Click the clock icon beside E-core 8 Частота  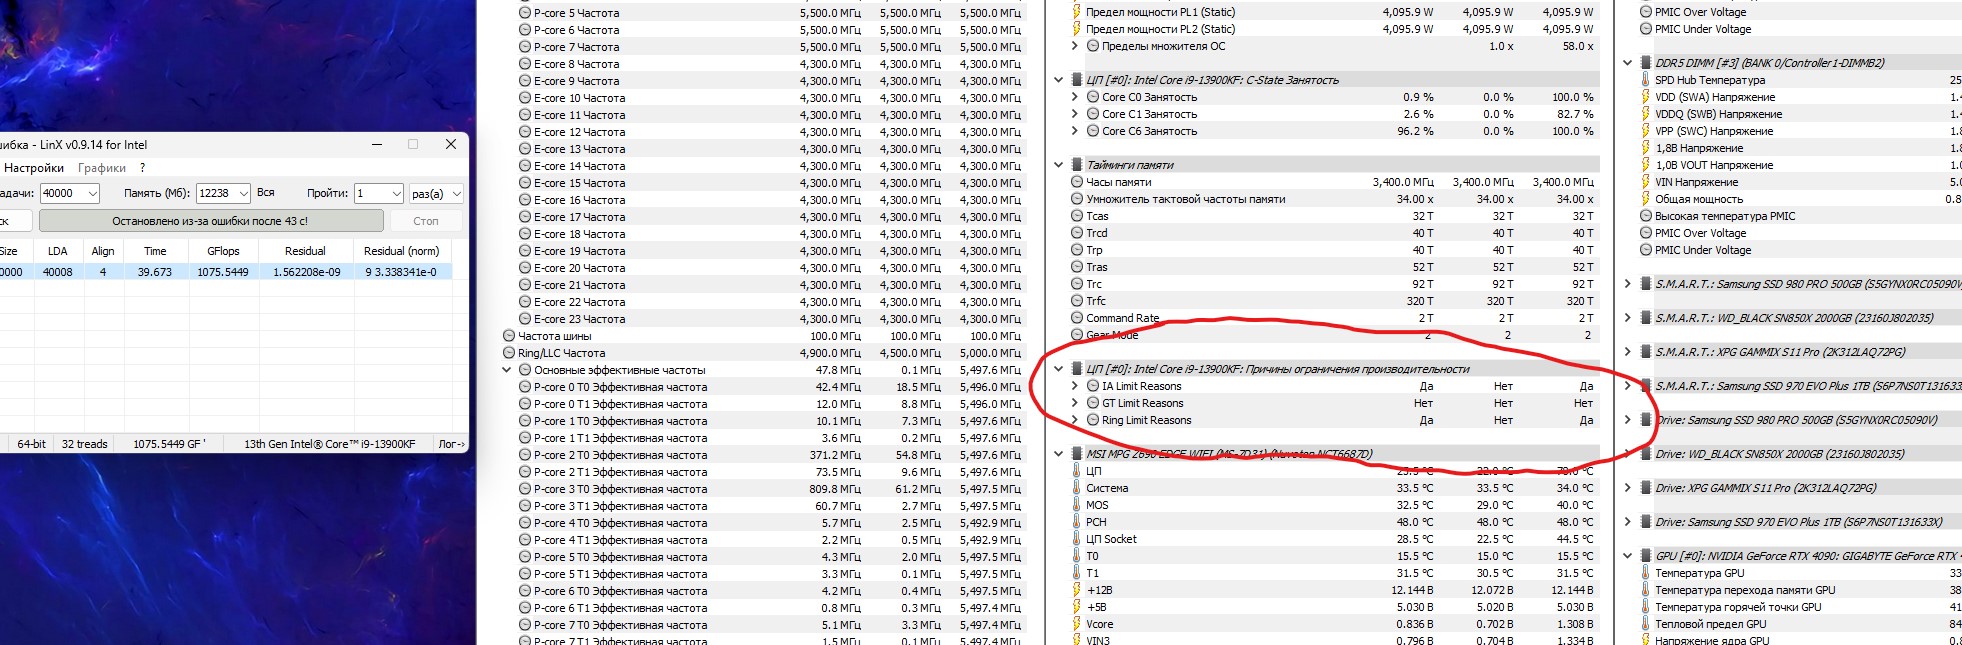(525, 64)
